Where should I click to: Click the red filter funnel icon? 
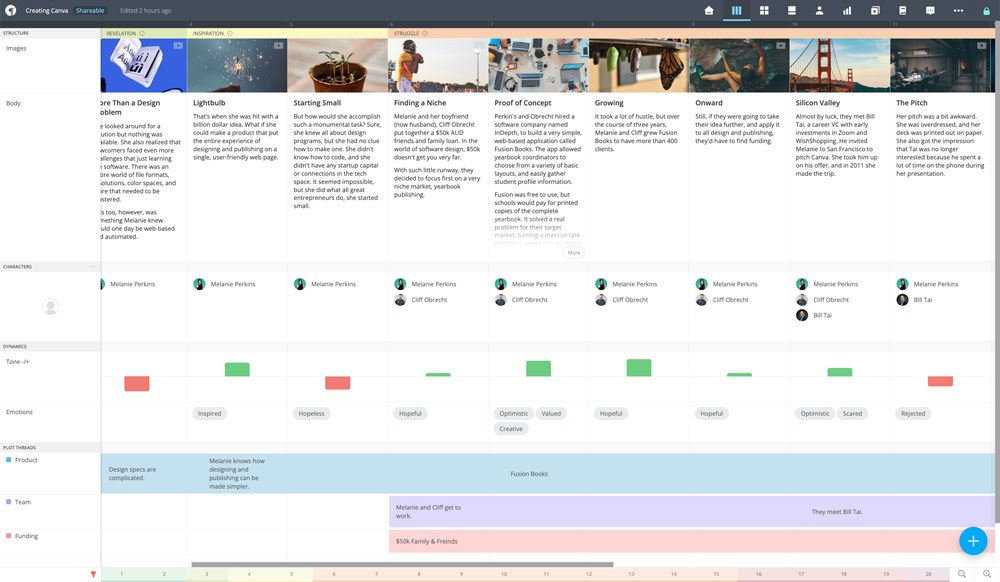[93, 574]
